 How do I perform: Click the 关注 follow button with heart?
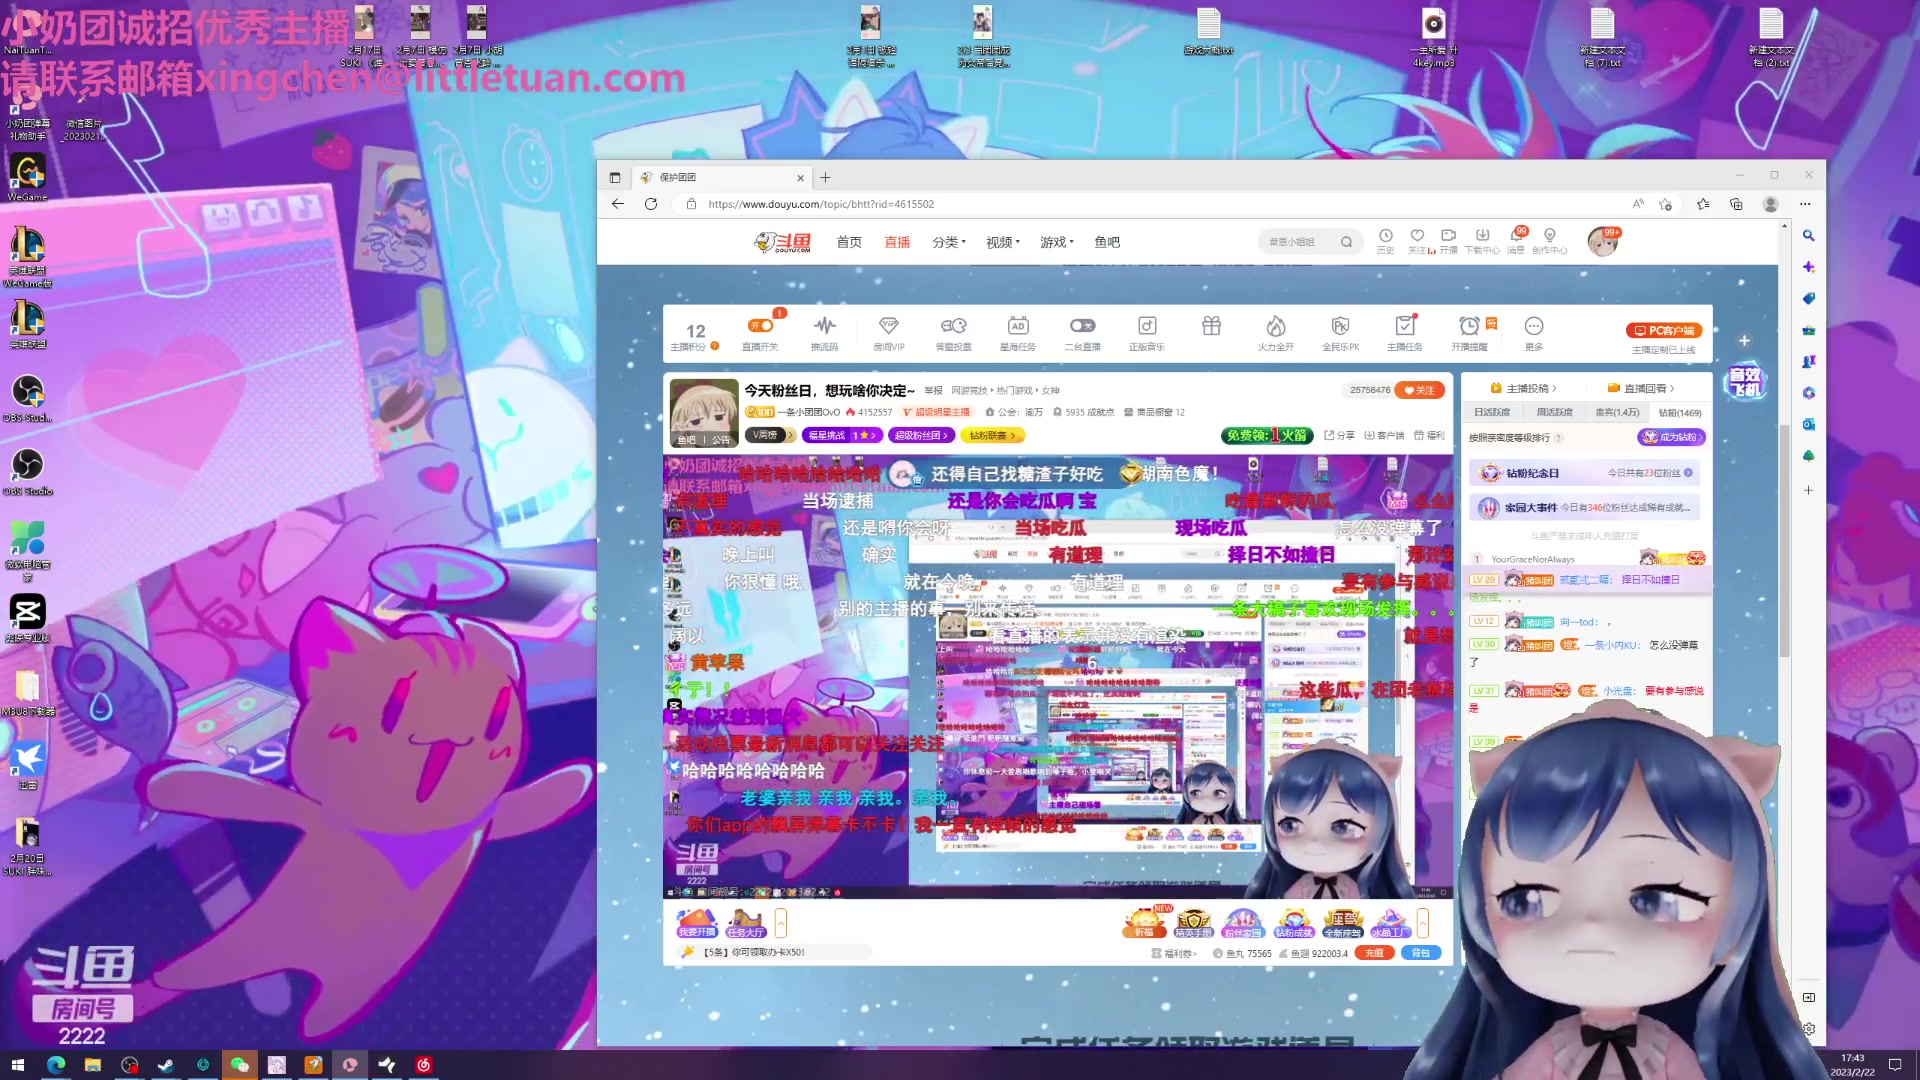[1420, 390]
